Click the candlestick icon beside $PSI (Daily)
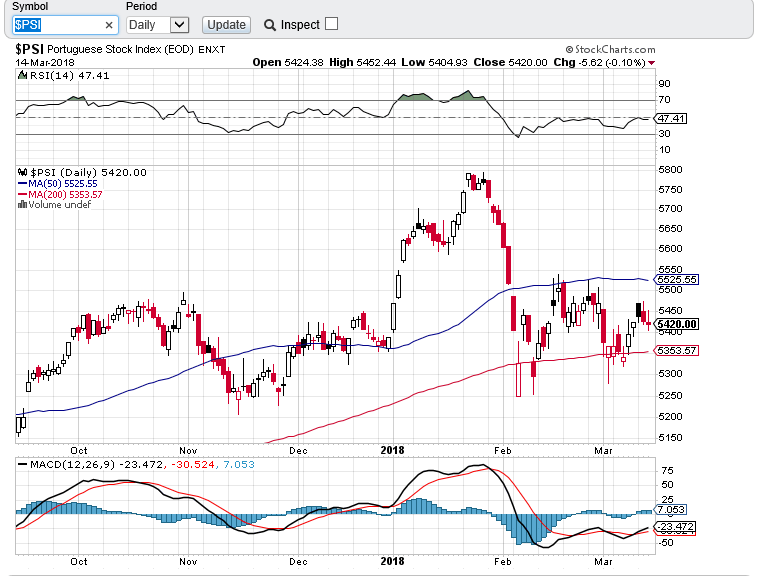The image size is (761, 576). click(x=22, y=172)
